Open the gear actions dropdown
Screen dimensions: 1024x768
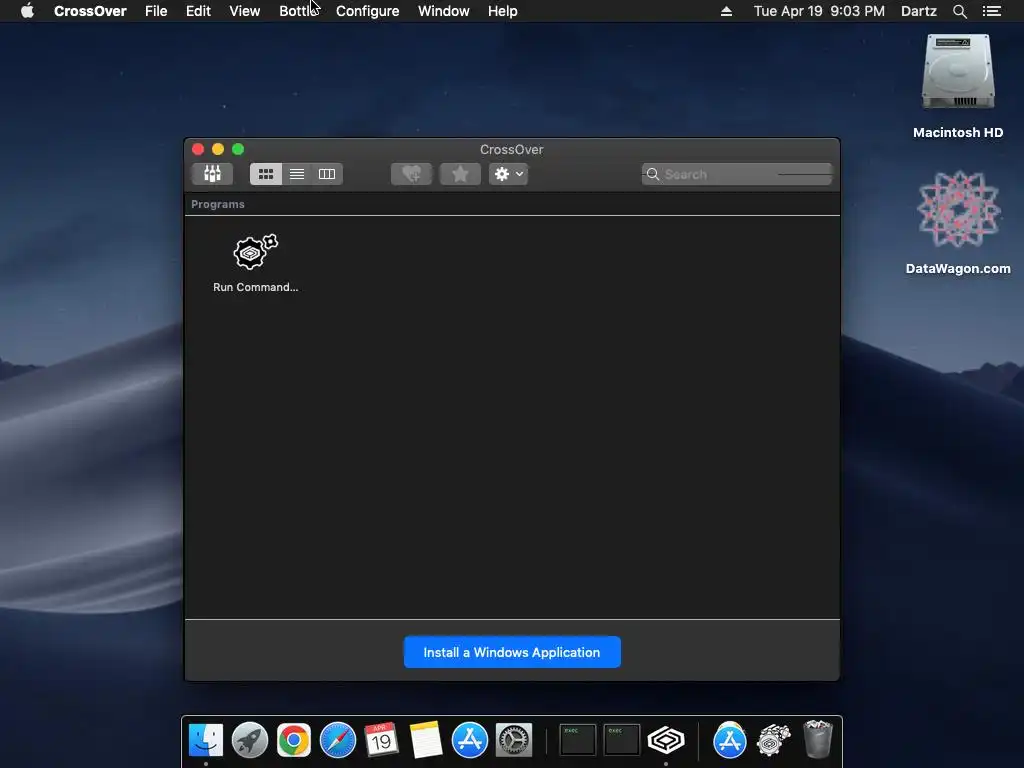click(509, 174)
